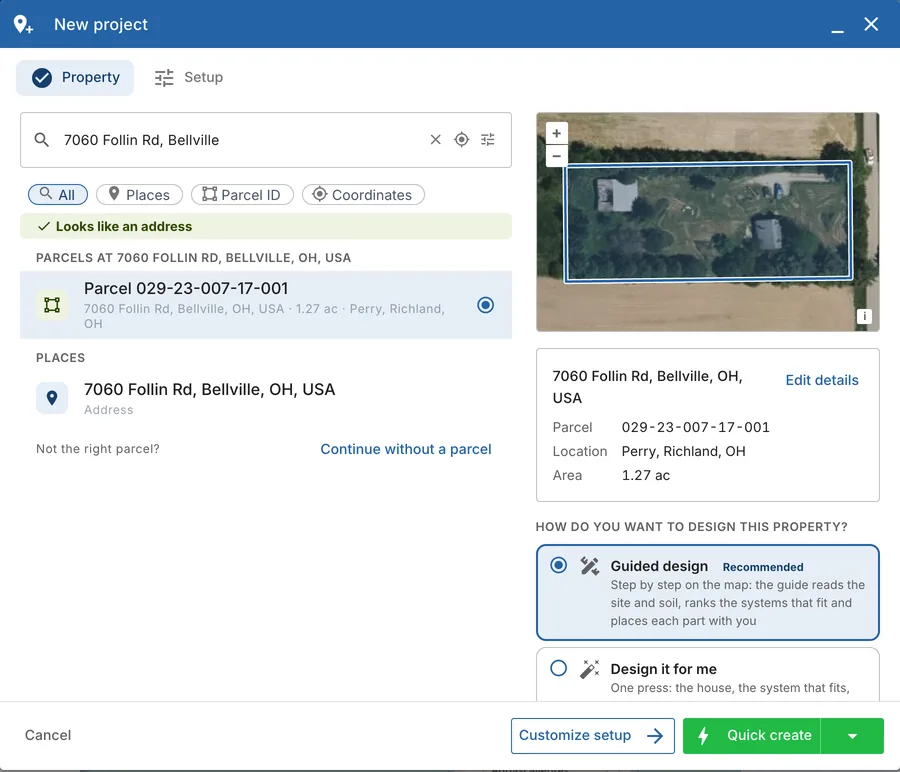The width and height of the screenshot is (900, 772).
Task: Click the Guided design wand icon
Action: point(589,566)
